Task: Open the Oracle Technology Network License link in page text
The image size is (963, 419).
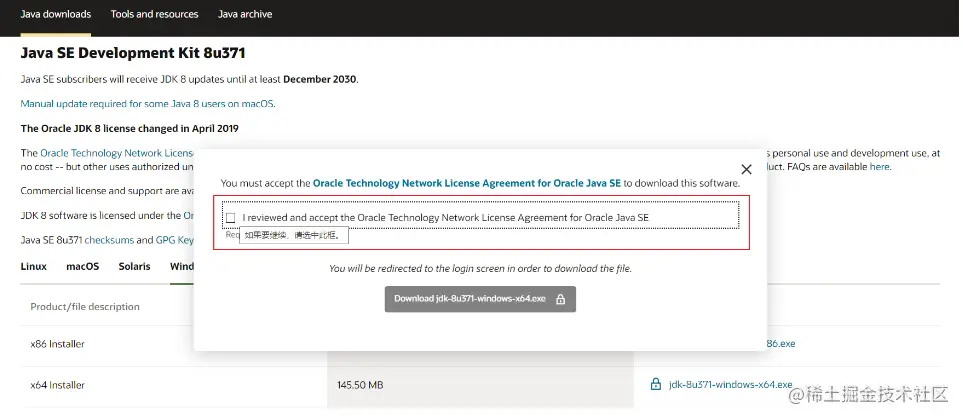Action: 117,153
